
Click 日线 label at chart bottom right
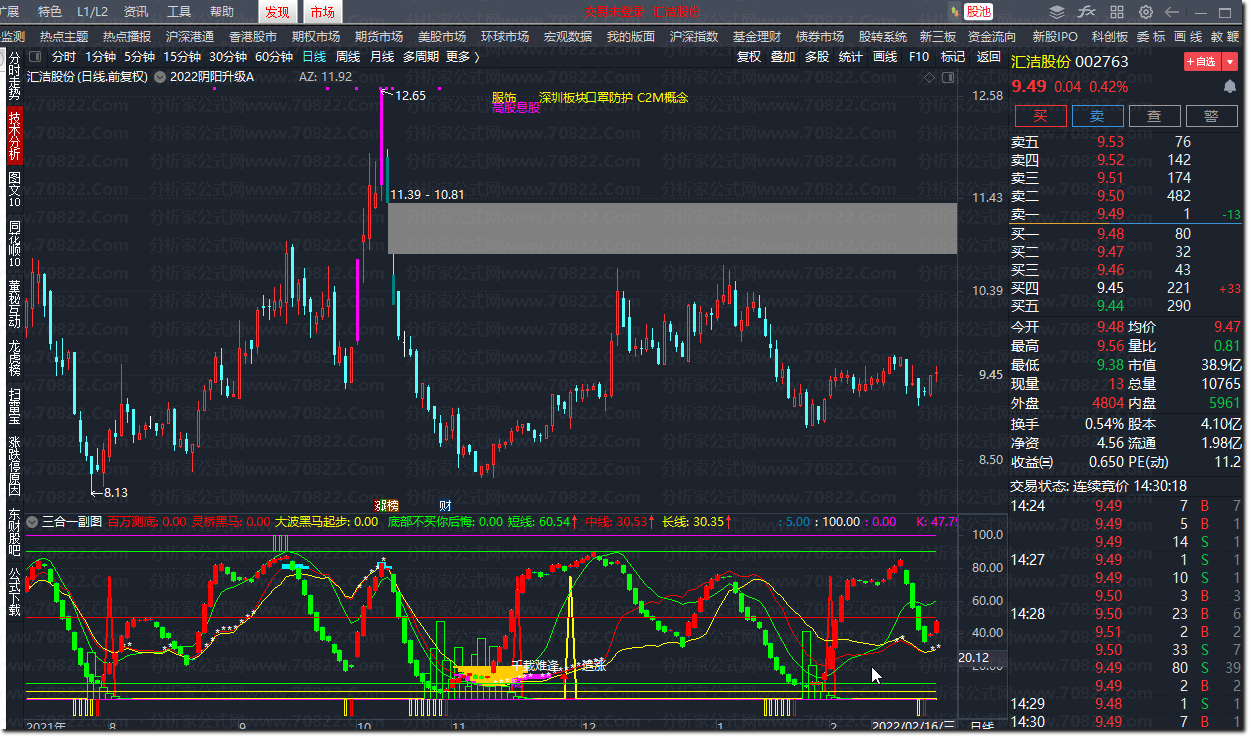[x=982, y=727]
